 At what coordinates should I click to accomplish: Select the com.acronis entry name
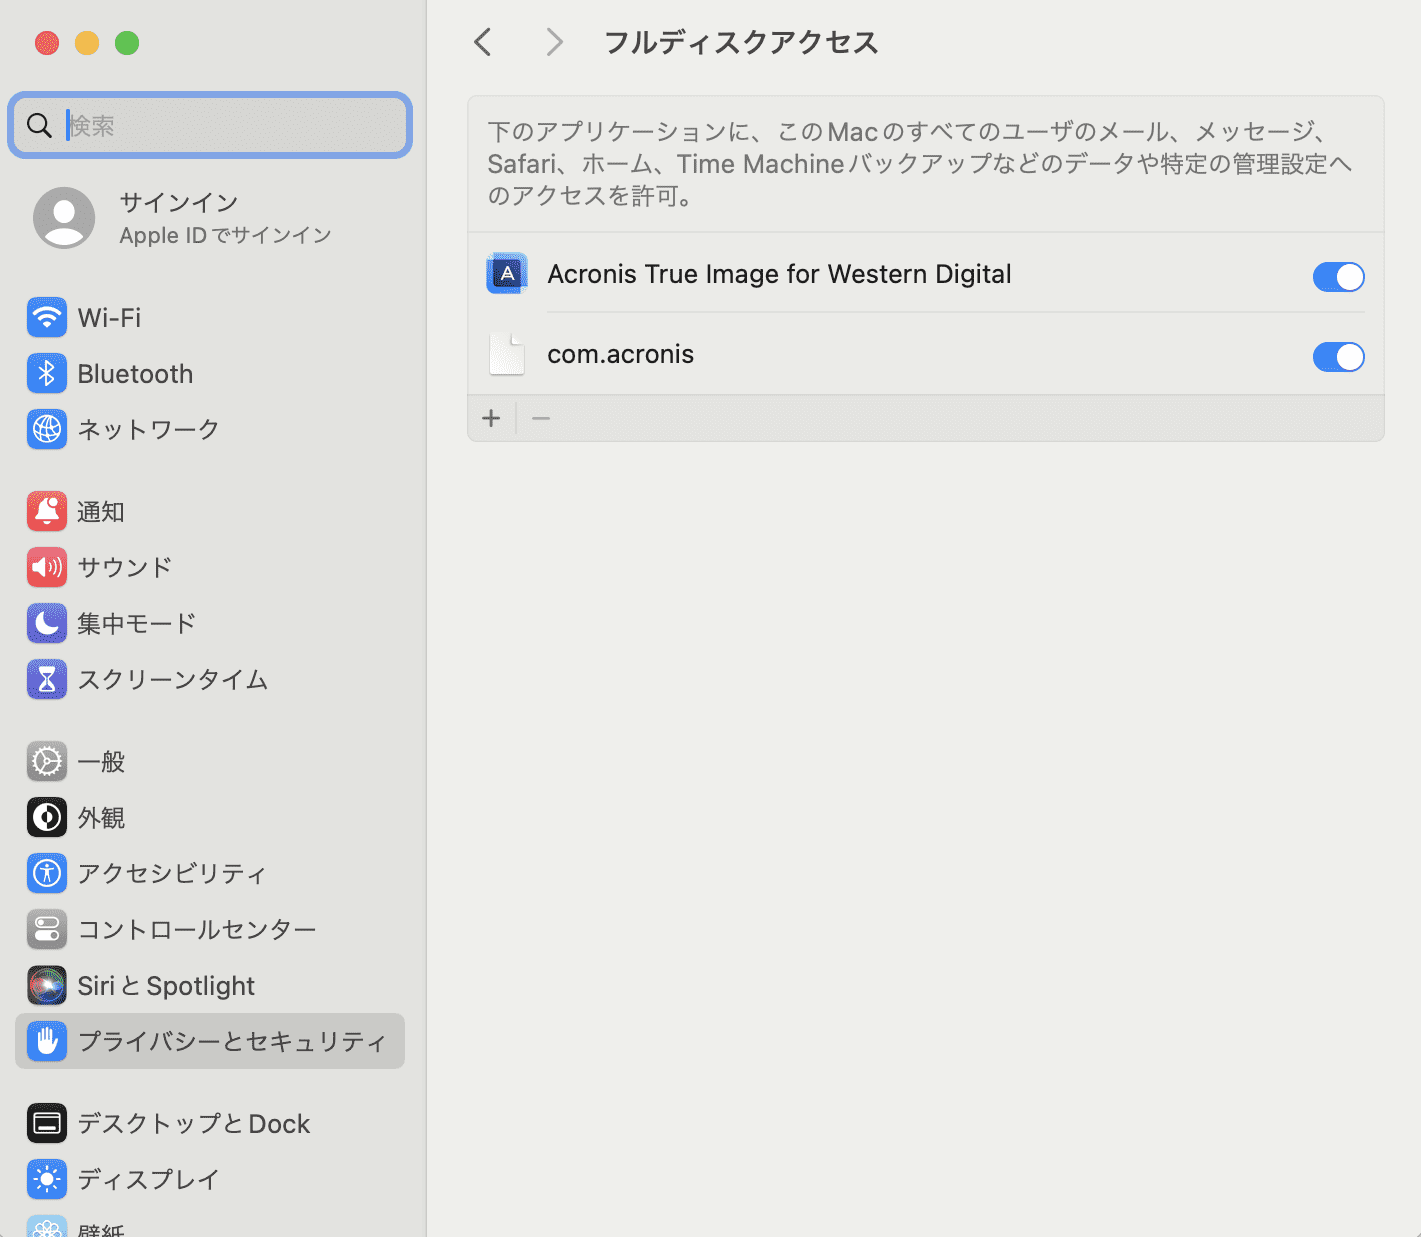click(620, 354)
